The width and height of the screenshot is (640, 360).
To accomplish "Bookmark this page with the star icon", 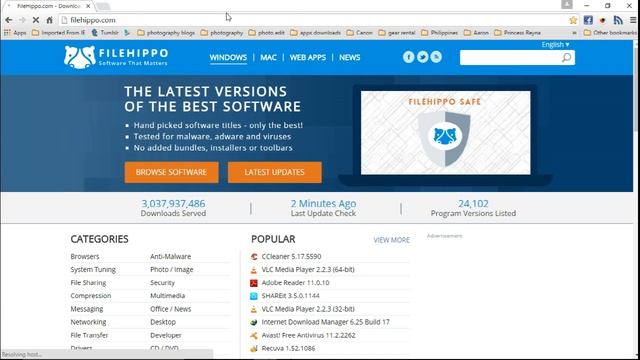I will (573, 20).
